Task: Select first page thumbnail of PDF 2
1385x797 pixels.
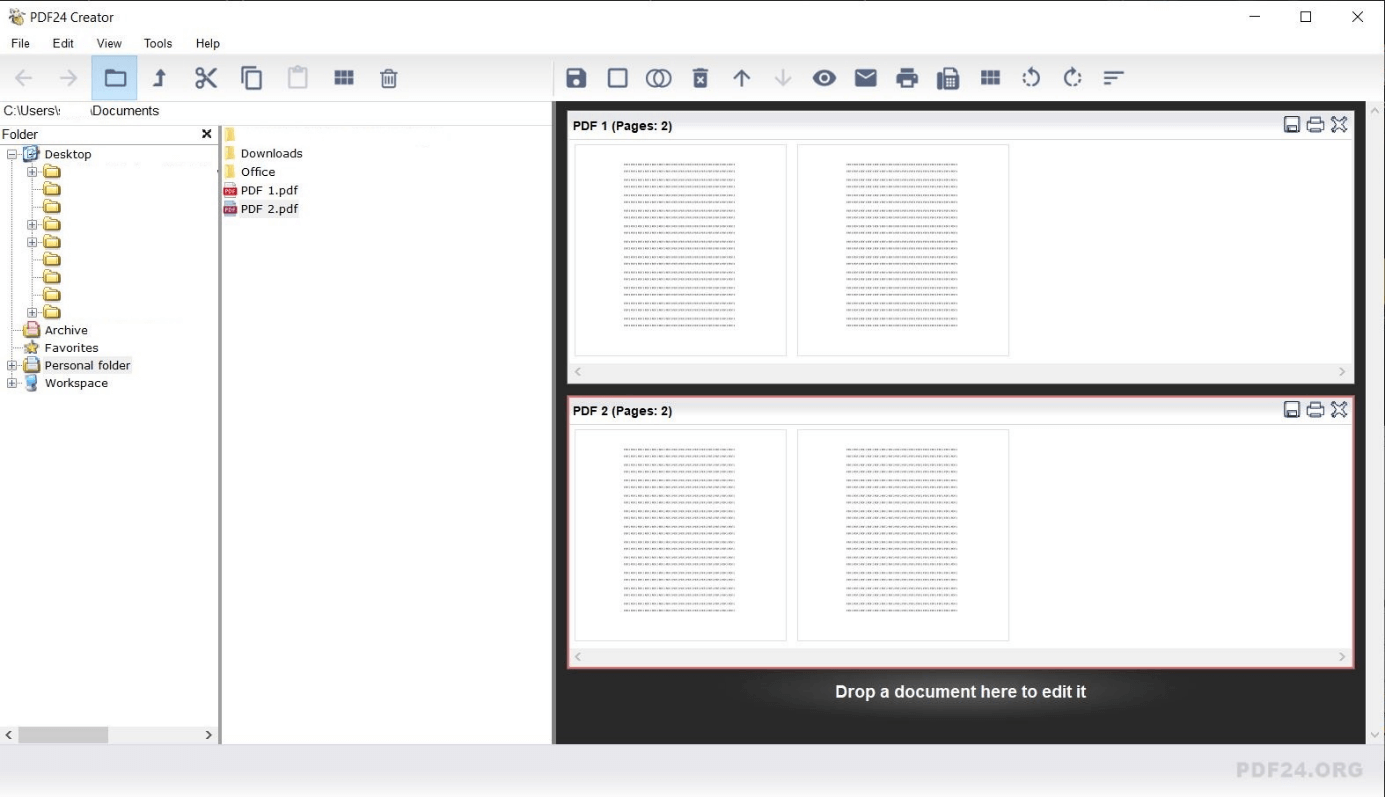Action: tap(680, 535)
